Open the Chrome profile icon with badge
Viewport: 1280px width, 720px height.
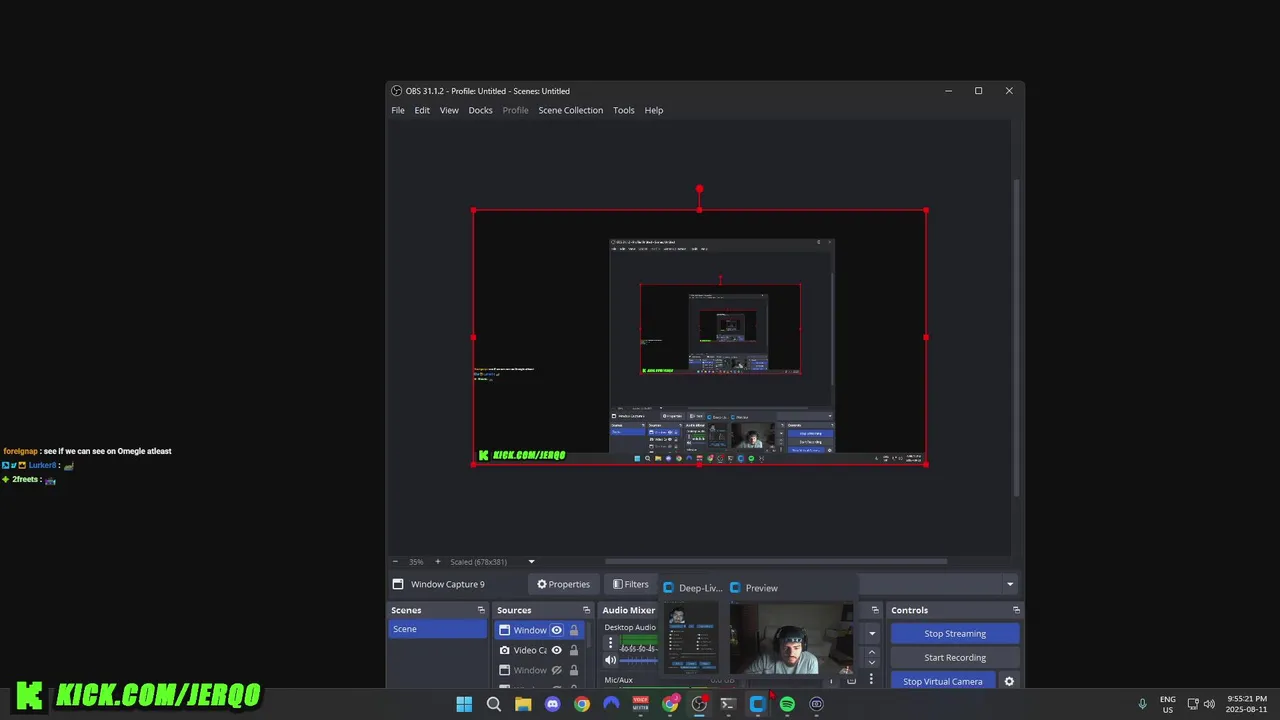coord(670,704)
